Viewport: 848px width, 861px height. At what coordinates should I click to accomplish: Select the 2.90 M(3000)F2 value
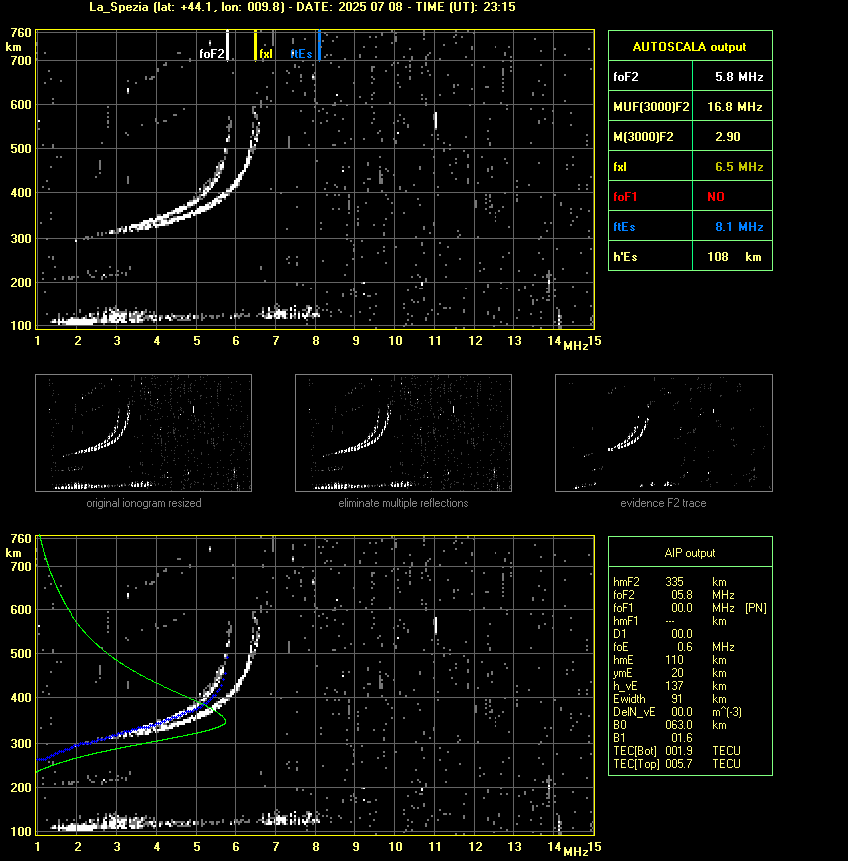[728, 137]
